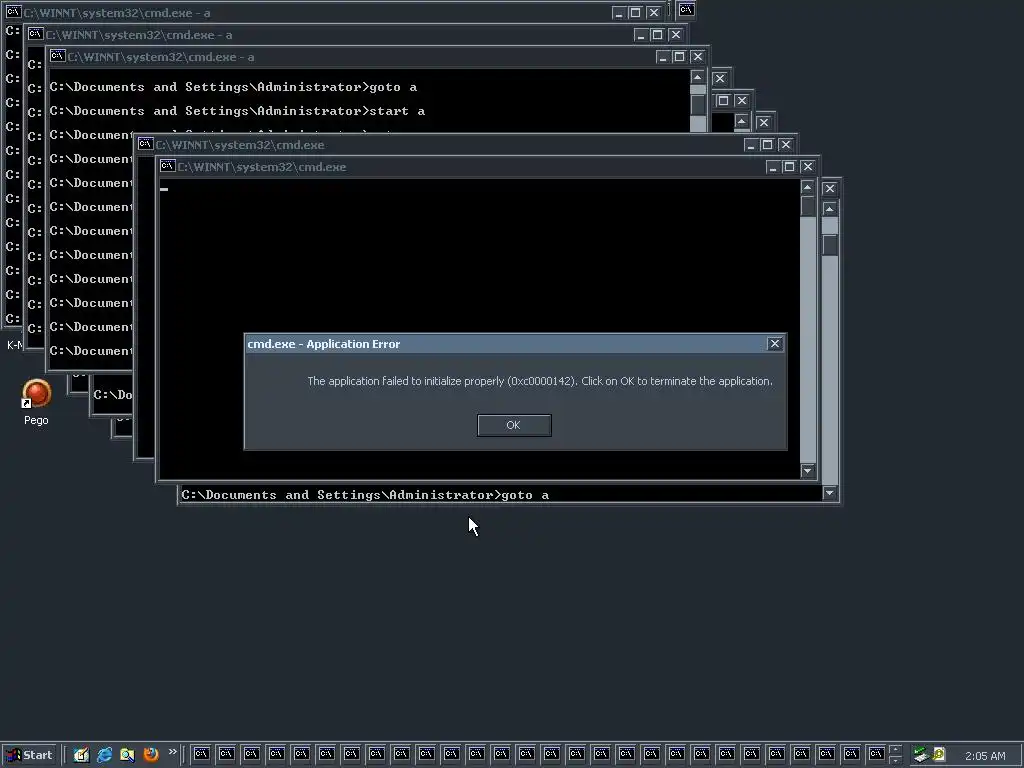Minimize the second cmd.exe window behind front
This screenshot has width=1024, height=768.
pyautogui.click(x=750, y=145)
